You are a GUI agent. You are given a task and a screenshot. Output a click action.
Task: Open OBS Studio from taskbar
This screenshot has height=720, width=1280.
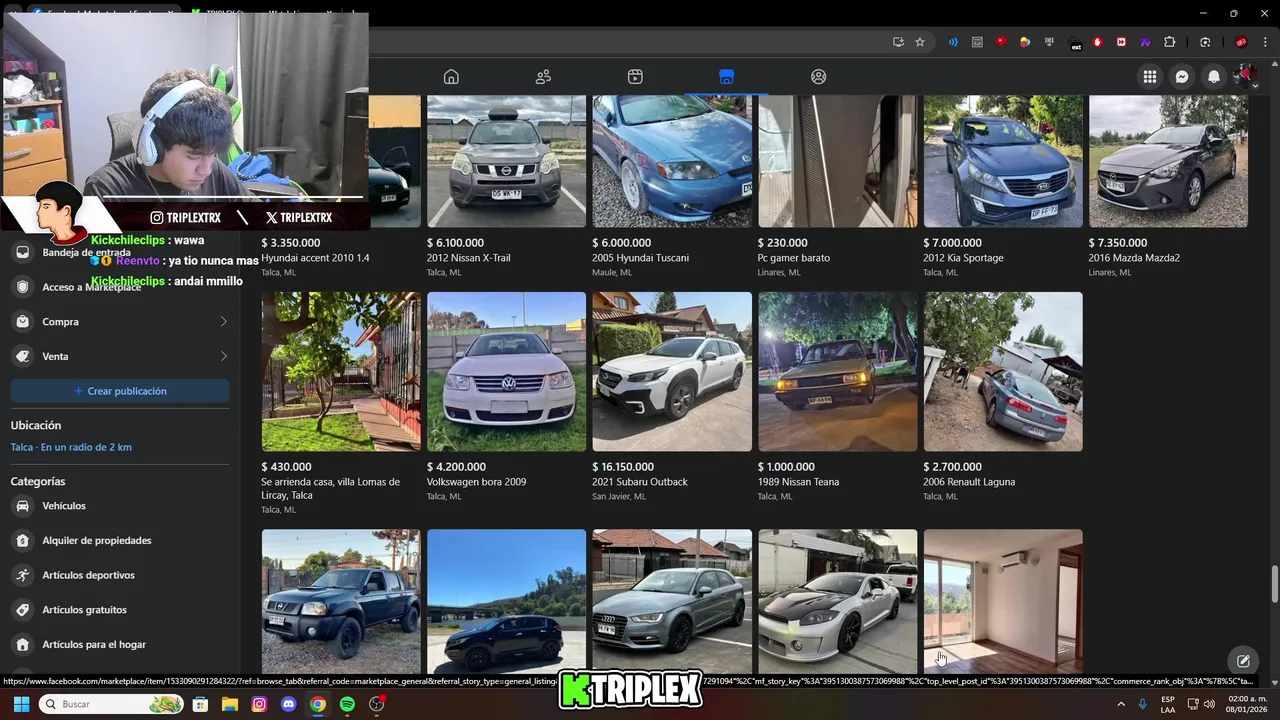click(x=377, y=704)
